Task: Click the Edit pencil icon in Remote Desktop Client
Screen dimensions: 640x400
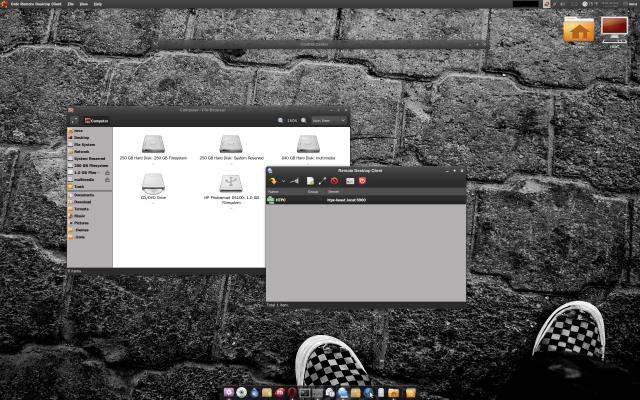Action: pos(322,181)
